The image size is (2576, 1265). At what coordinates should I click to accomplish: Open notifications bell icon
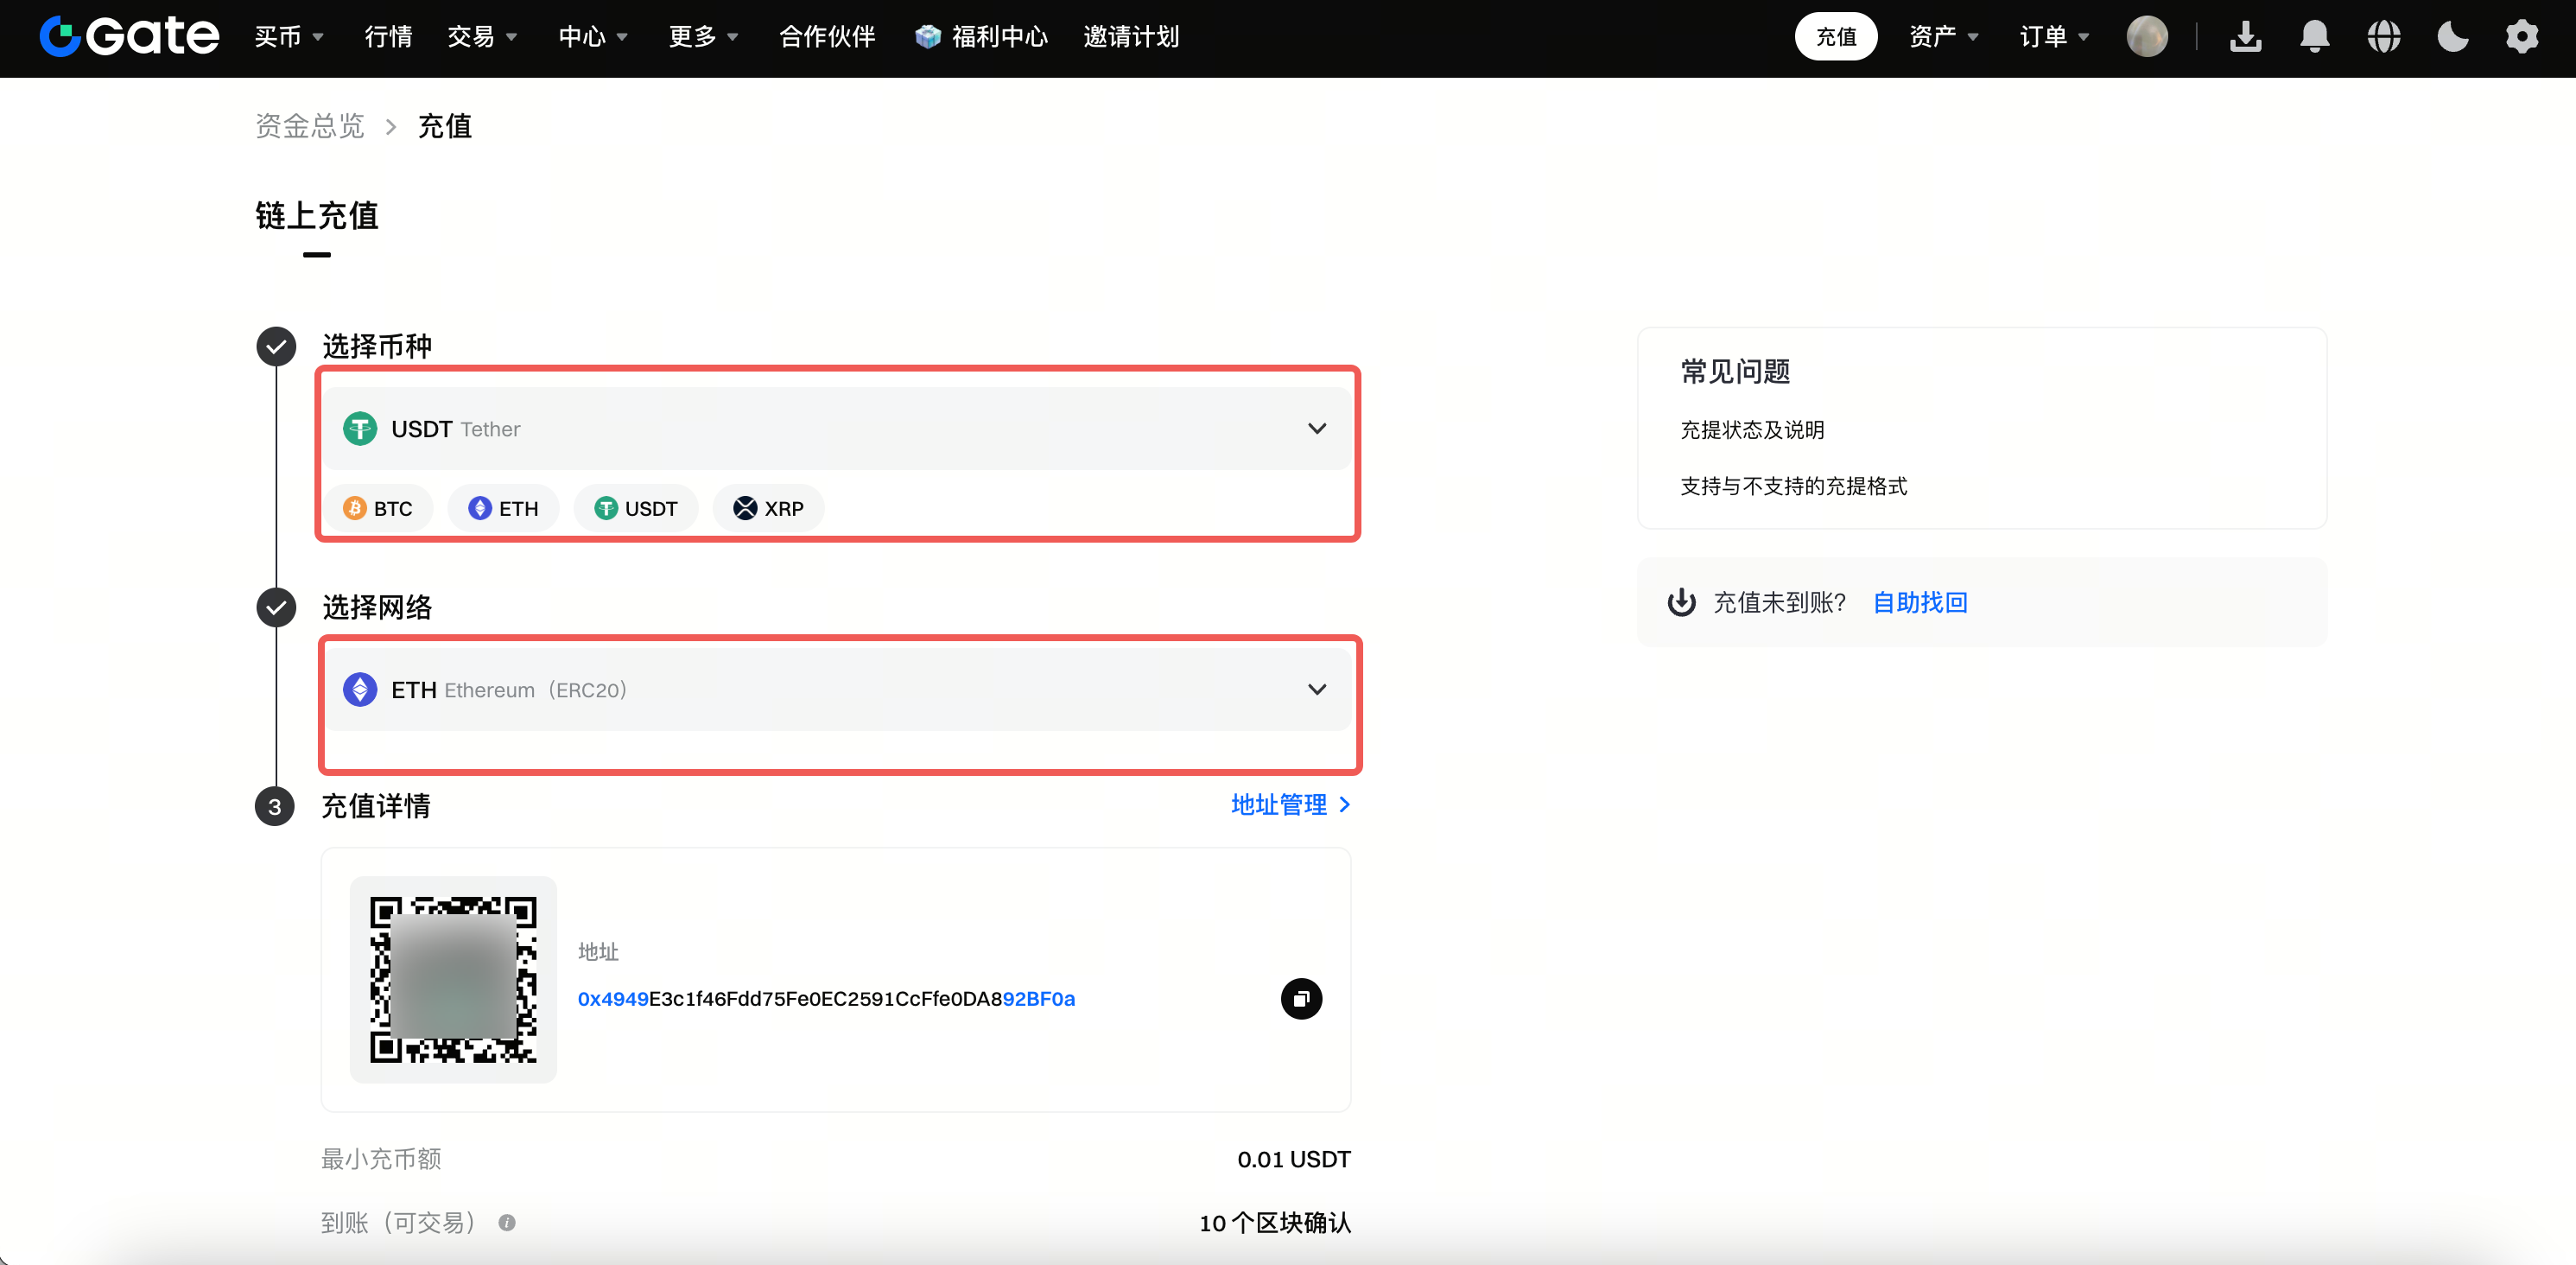coord(2315,37)
